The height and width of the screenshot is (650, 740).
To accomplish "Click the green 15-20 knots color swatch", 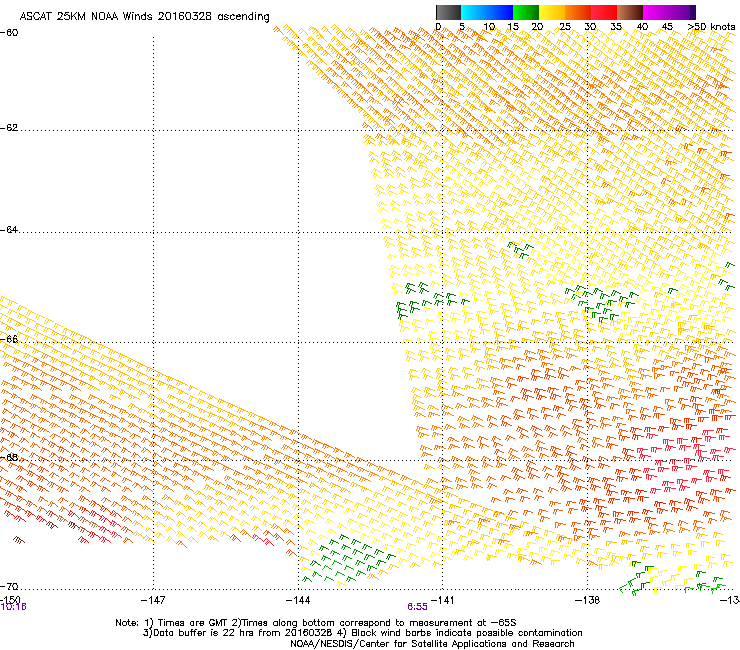I will [526, 12].
